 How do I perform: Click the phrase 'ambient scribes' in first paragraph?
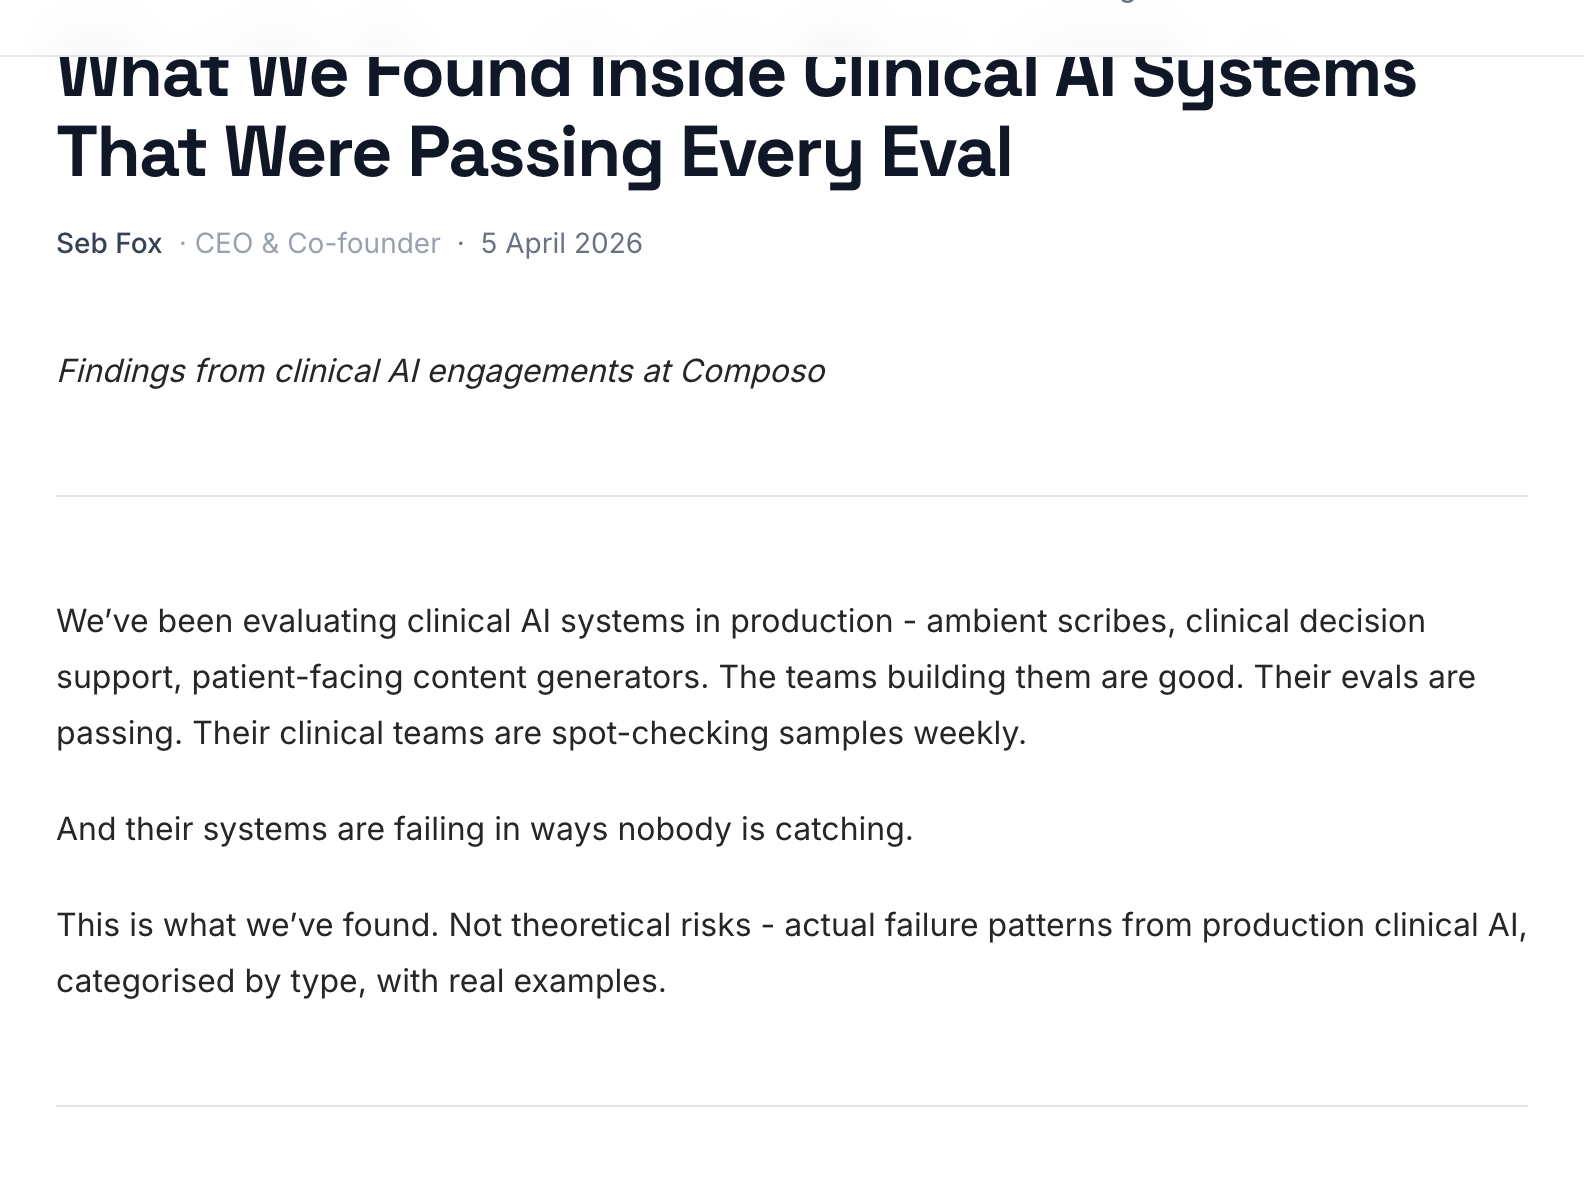click(x=1047, y=621)
